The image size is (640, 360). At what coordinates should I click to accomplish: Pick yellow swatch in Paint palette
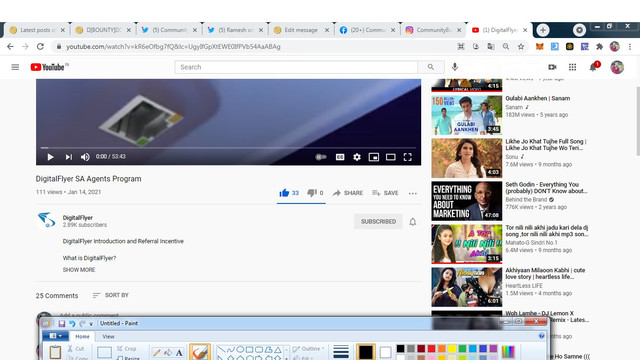point(452,348)
